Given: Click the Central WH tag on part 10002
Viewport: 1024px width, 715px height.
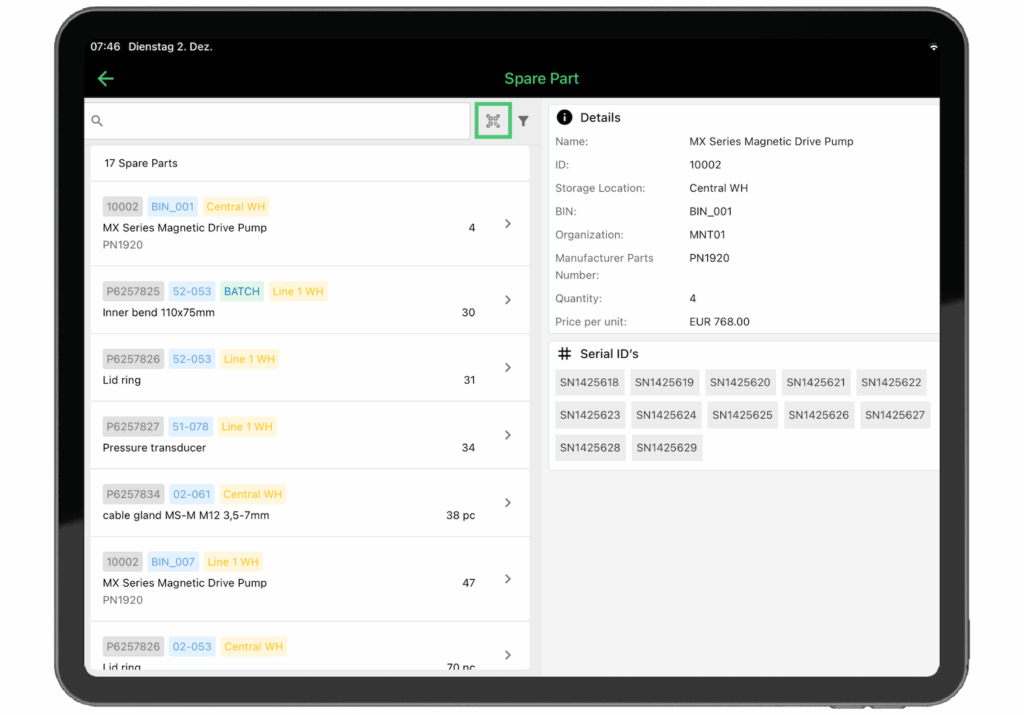Looking at the screenshot, I should tap(235, 206).
